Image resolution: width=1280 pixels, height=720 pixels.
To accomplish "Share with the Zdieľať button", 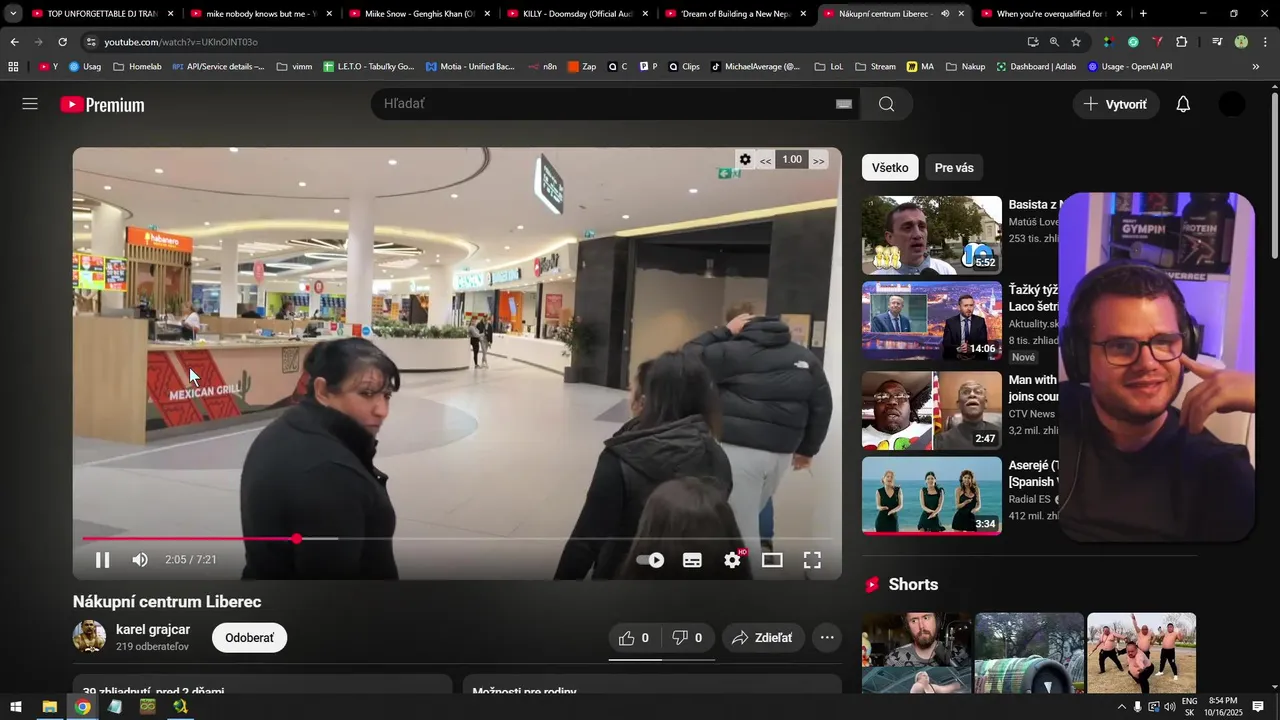I will [762, 638].
